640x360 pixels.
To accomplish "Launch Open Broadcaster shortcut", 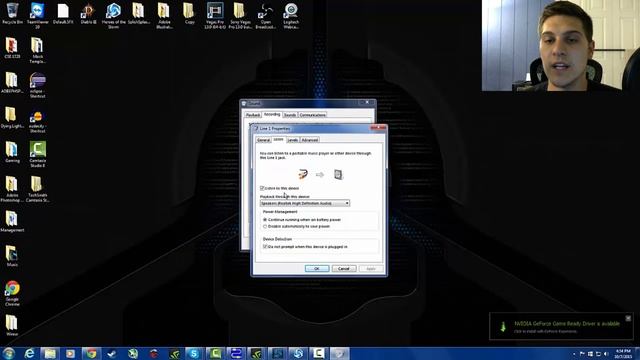I will 265,15.
